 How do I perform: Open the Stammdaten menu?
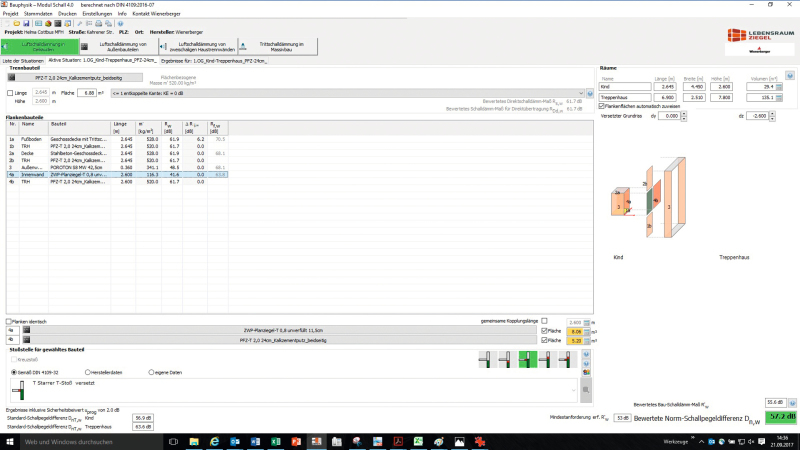36,14
